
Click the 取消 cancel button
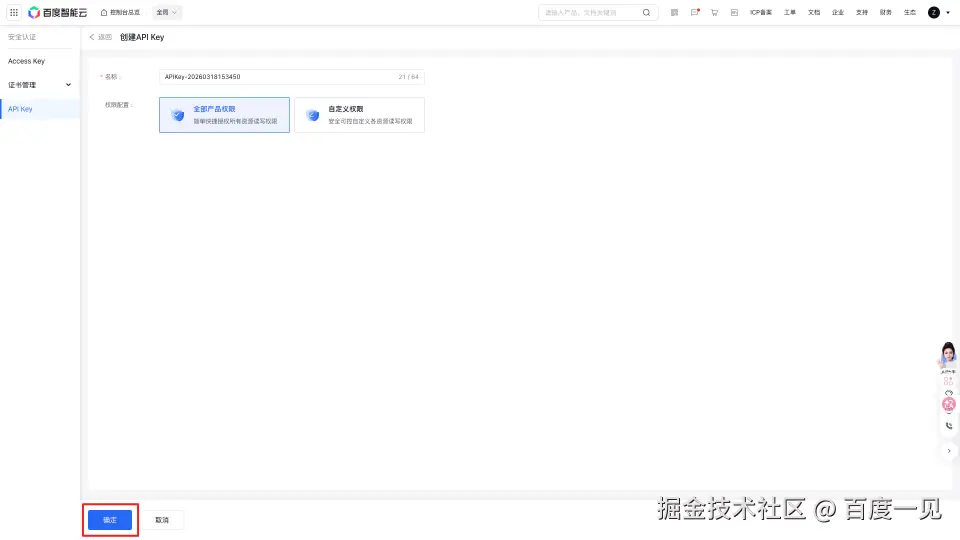click(162, 520)
